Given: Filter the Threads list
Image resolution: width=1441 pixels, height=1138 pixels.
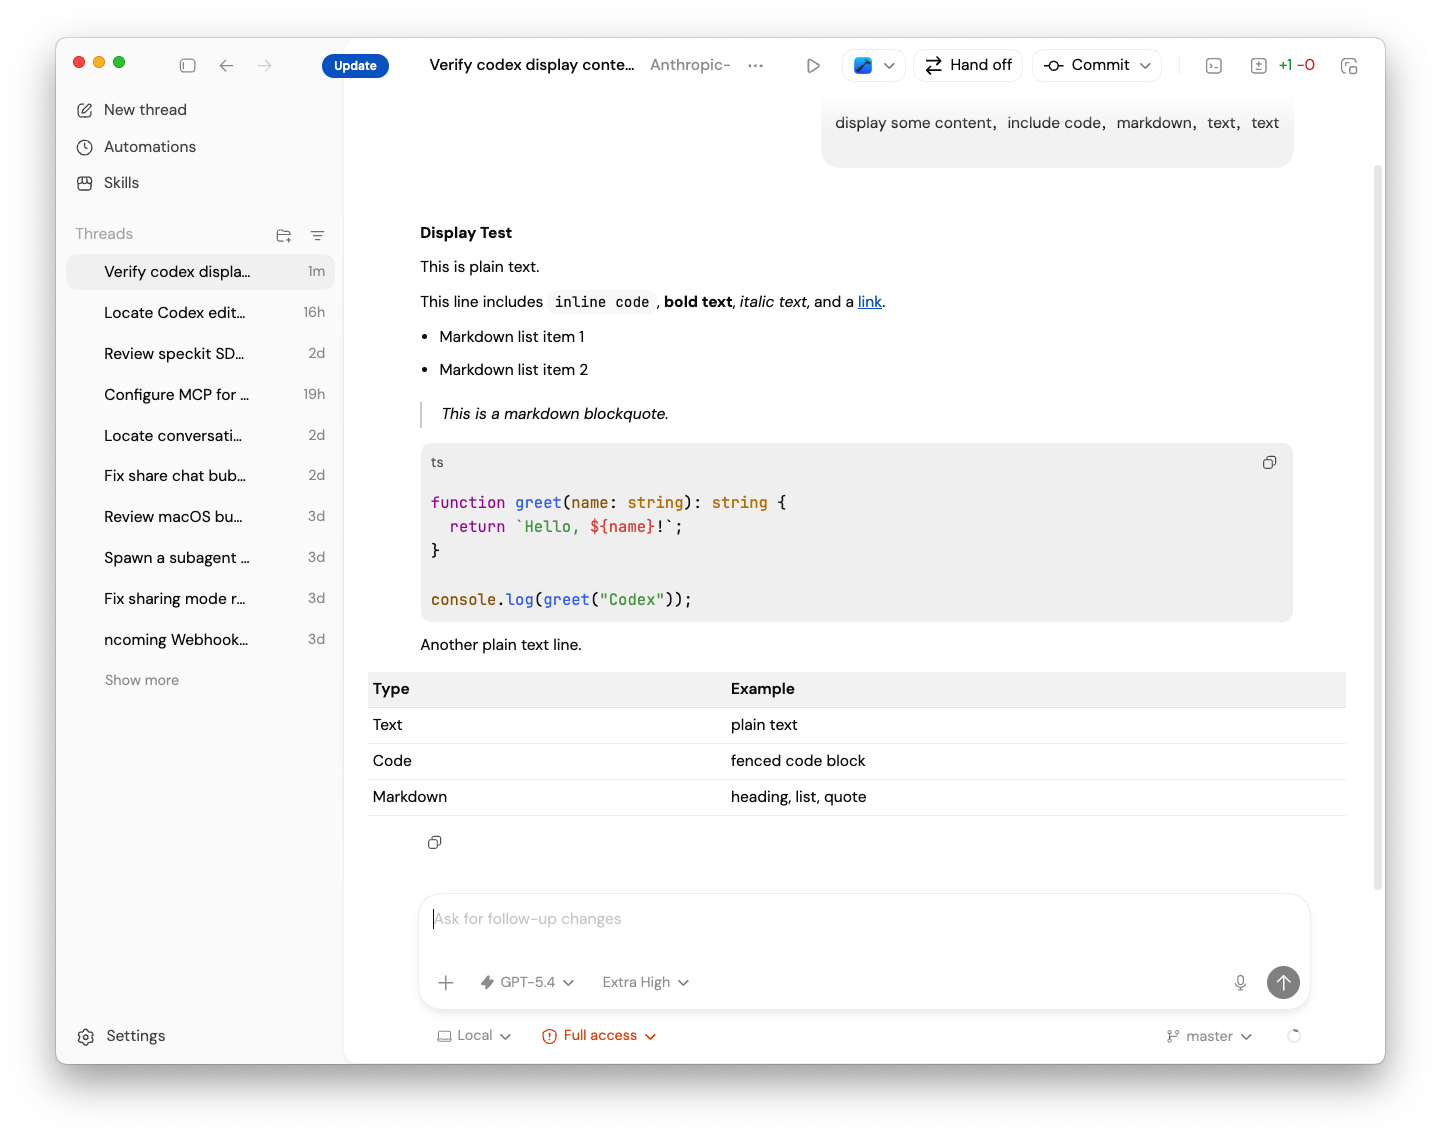Looking at the screenshot, I should click(x=317, y=236).
